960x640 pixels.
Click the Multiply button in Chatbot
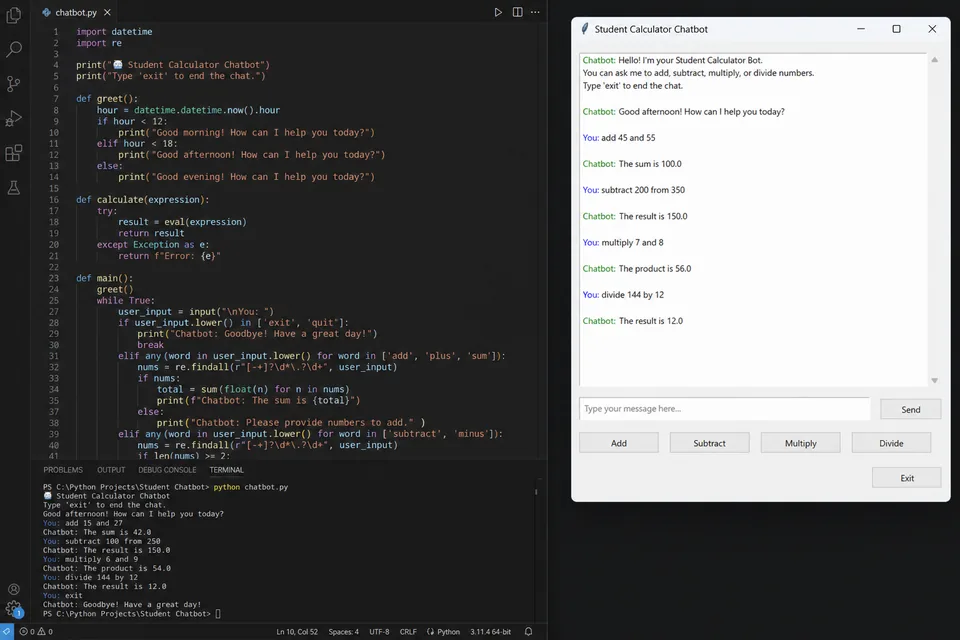coord(800,443)
